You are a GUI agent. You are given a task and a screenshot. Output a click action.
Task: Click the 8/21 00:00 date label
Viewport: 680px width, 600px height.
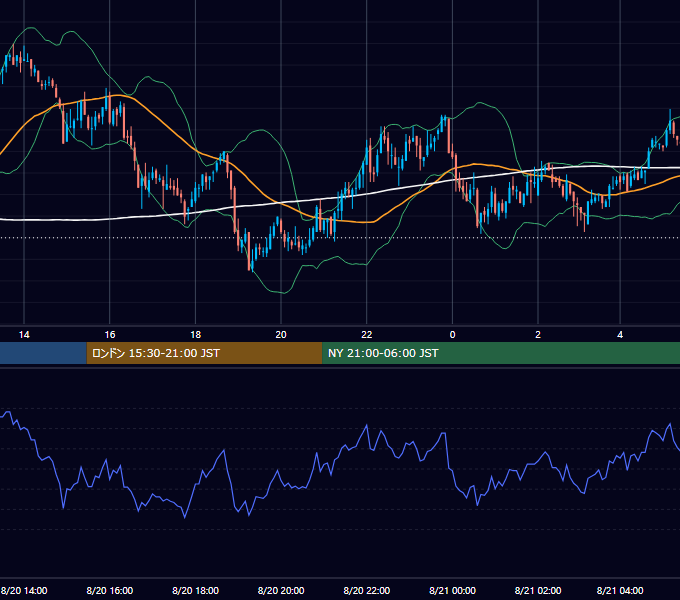(452, 590)
